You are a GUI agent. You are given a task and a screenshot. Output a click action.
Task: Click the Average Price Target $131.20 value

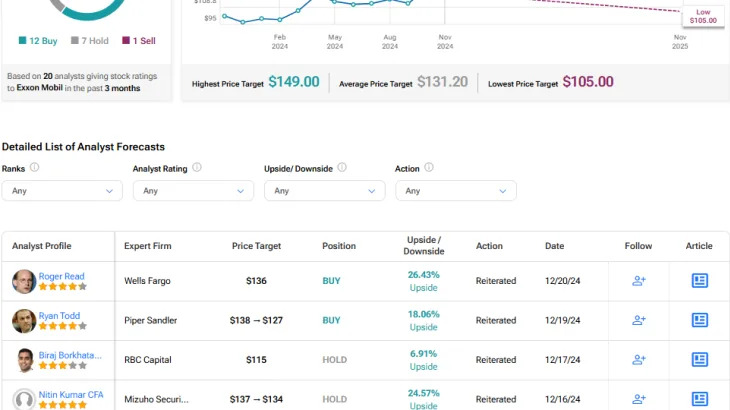pos(442,82)
